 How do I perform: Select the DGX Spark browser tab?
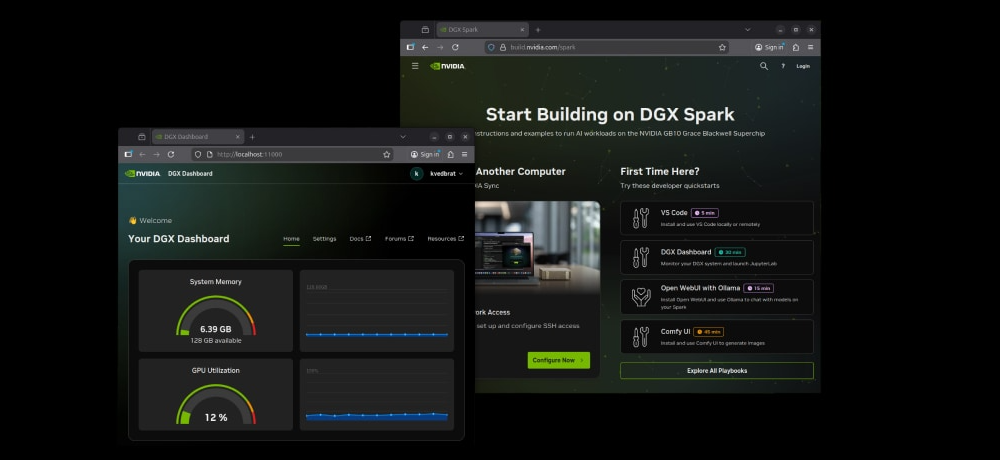482,30
